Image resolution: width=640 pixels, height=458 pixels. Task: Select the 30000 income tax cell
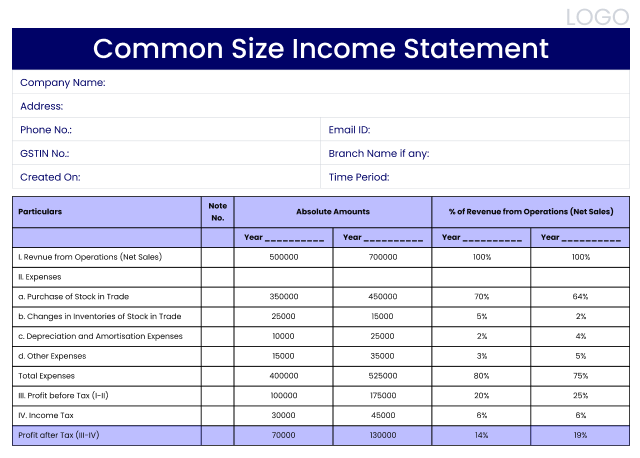[284, 416]
